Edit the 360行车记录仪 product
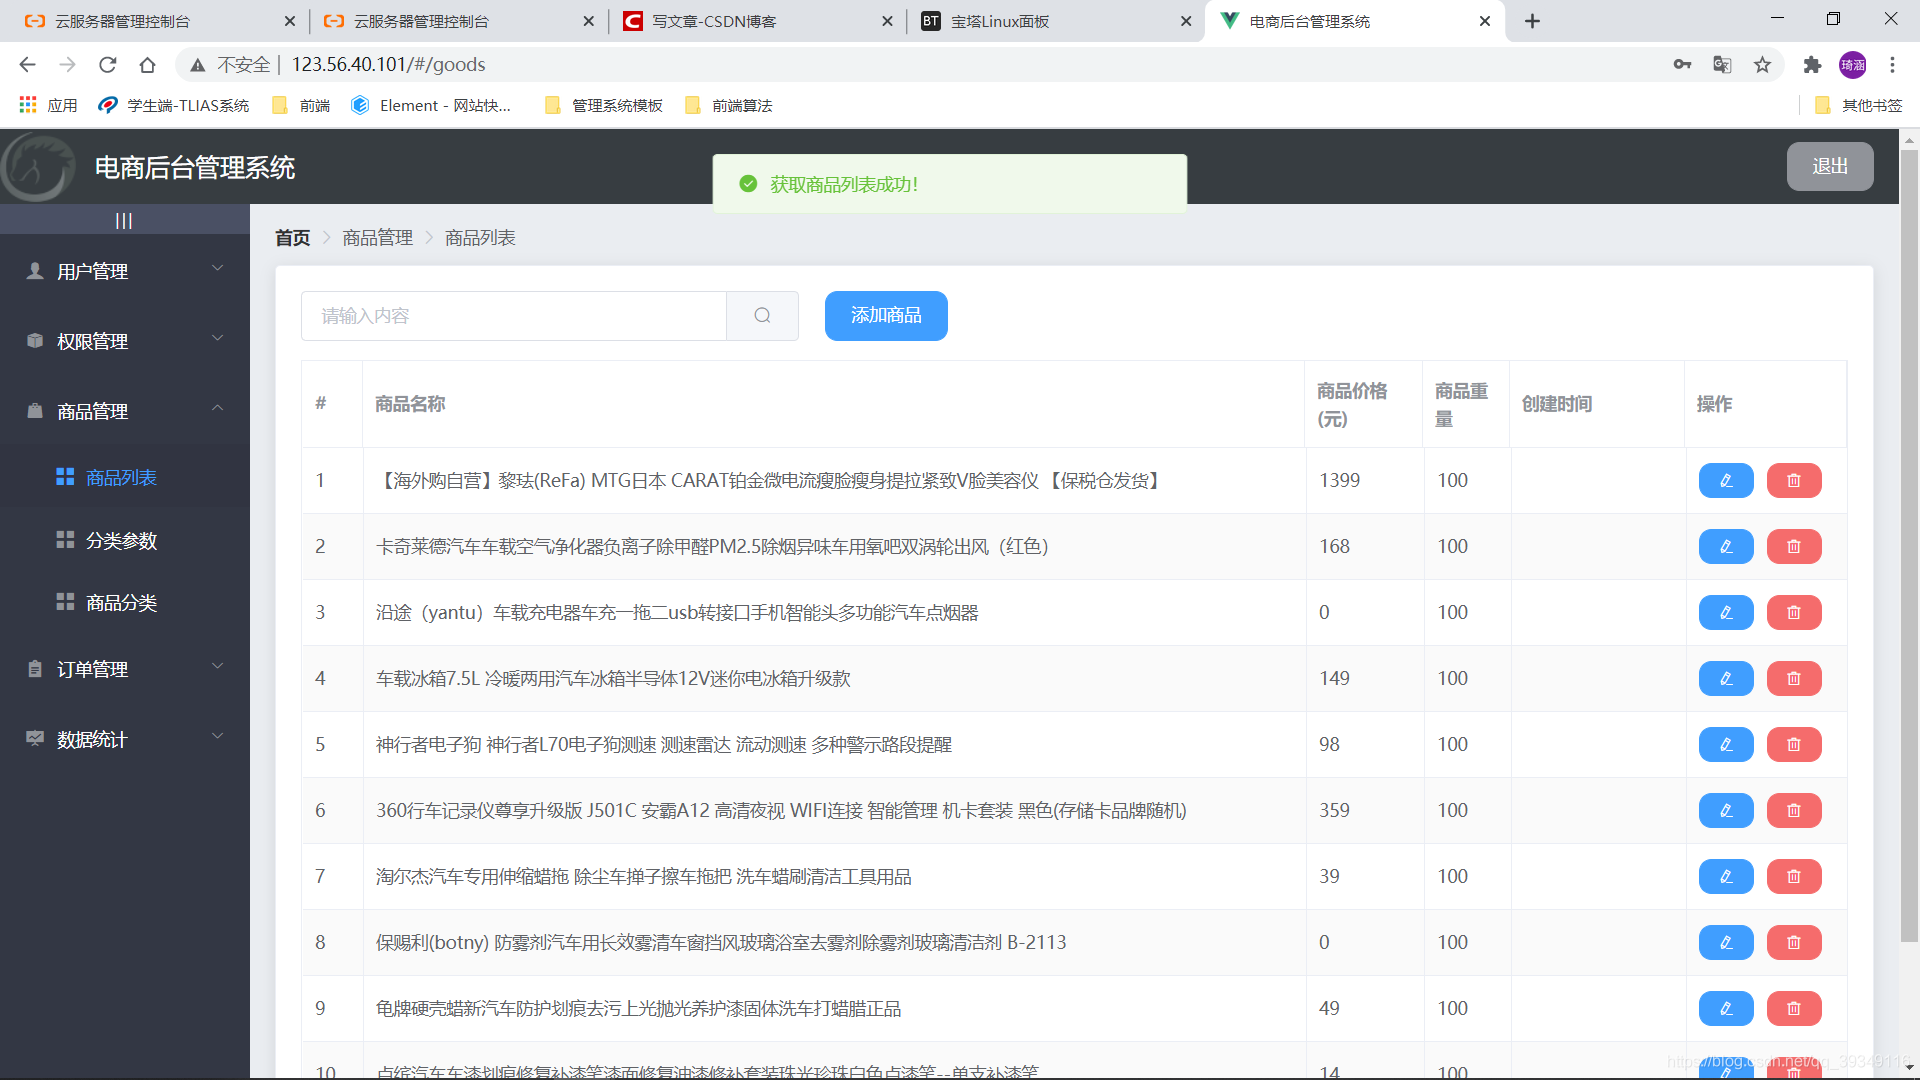Screen dimensions: 1920x1080 point(1726,811)
